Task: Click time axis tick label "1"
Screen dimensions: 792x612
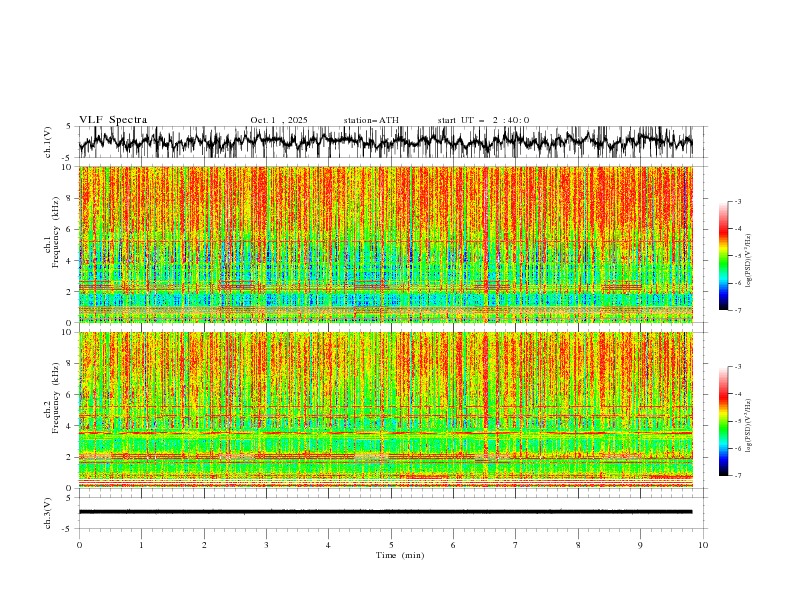Action: click(x=141, y=545)
